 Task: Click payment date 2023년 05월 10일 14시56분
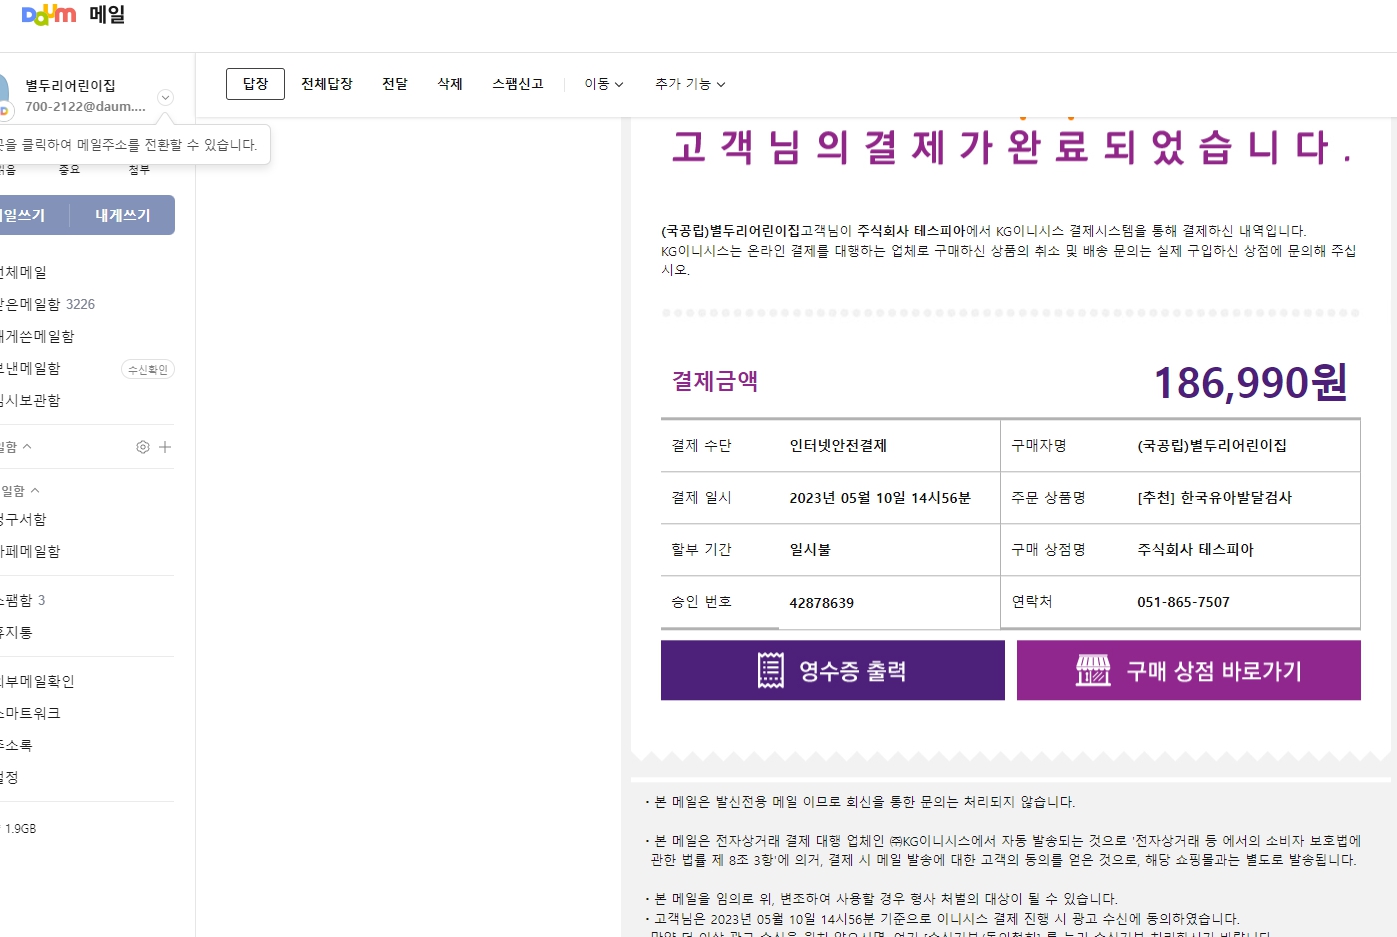(x=880, y=498)
